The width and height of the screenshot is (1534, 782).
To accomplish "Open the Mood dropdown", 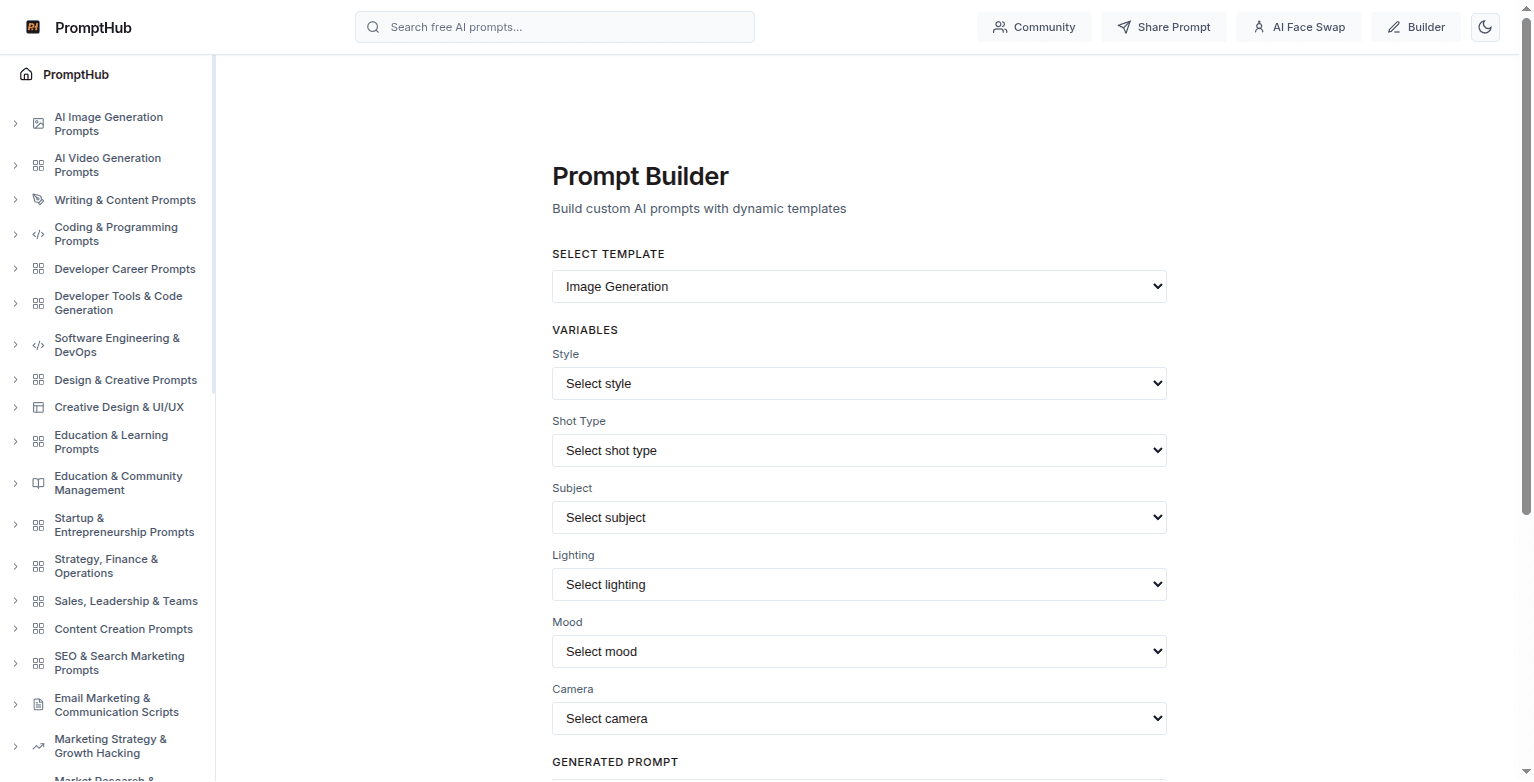I will click(859, 652).
